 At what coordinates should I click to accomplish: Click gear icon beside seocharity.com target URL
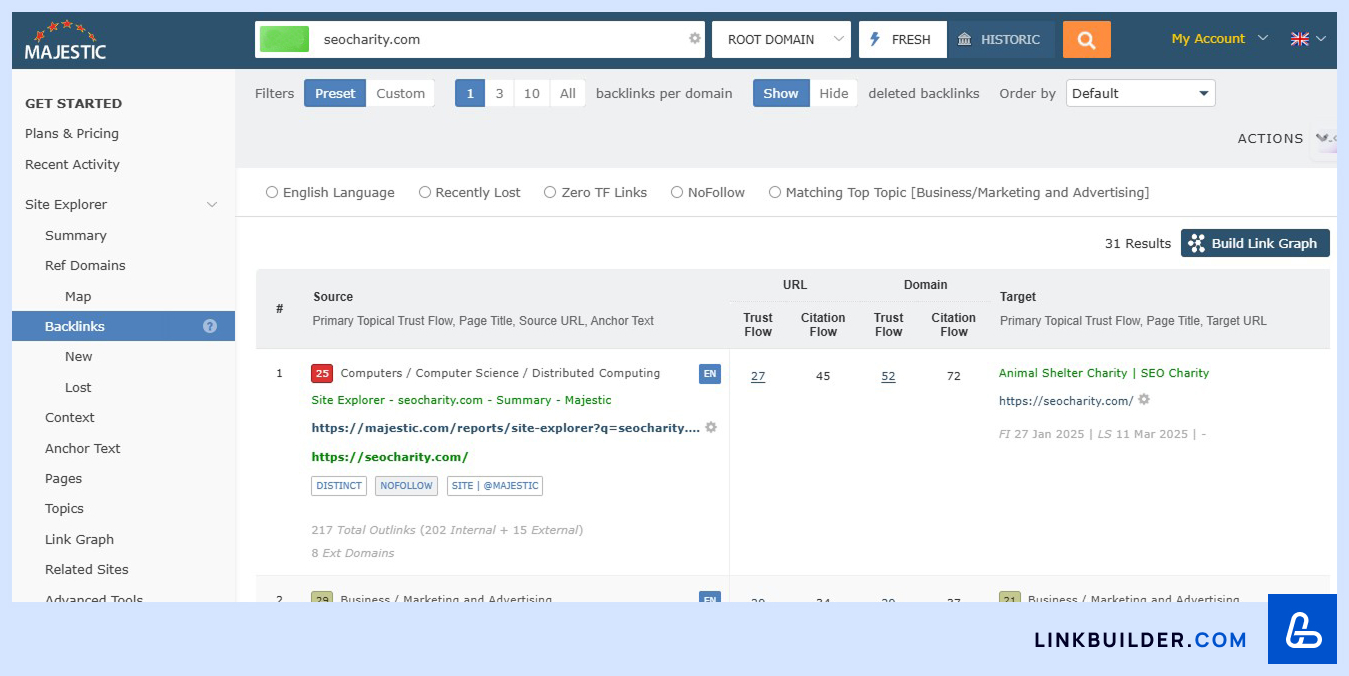pos(1144,400)
